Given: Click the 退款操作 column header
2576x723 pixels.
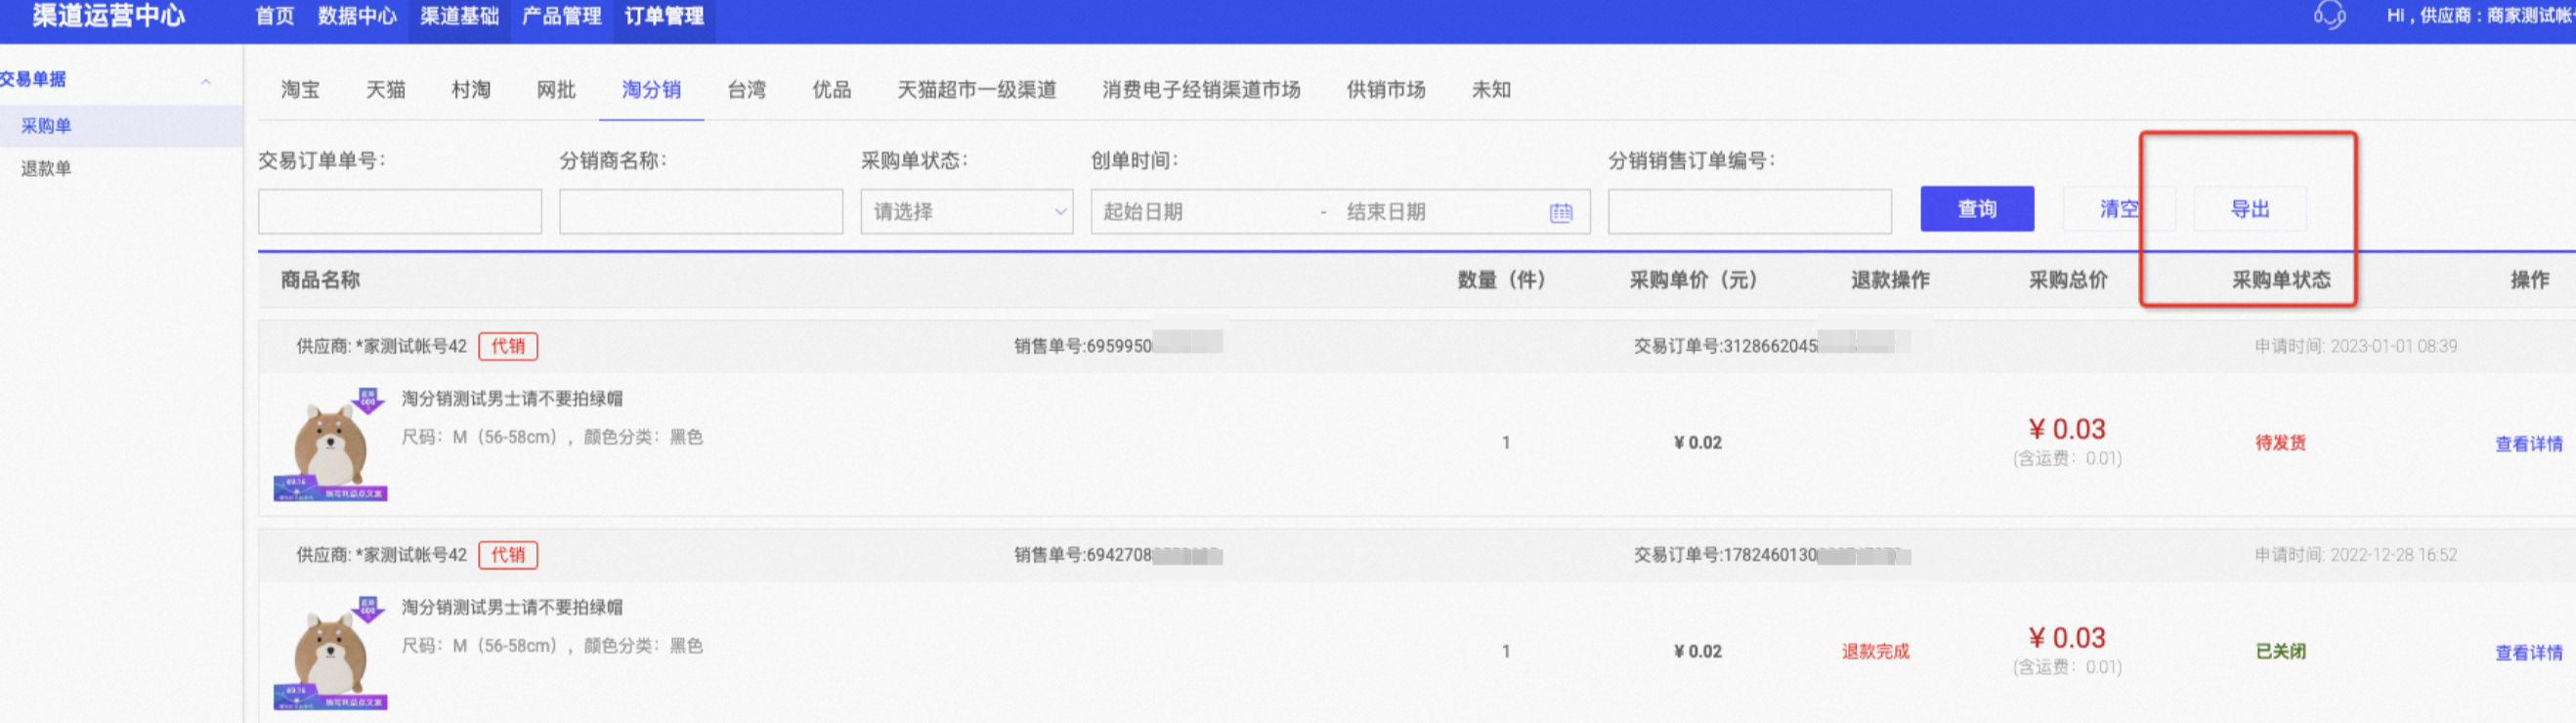Looking at the screenshot, I should coord(1890,280).
